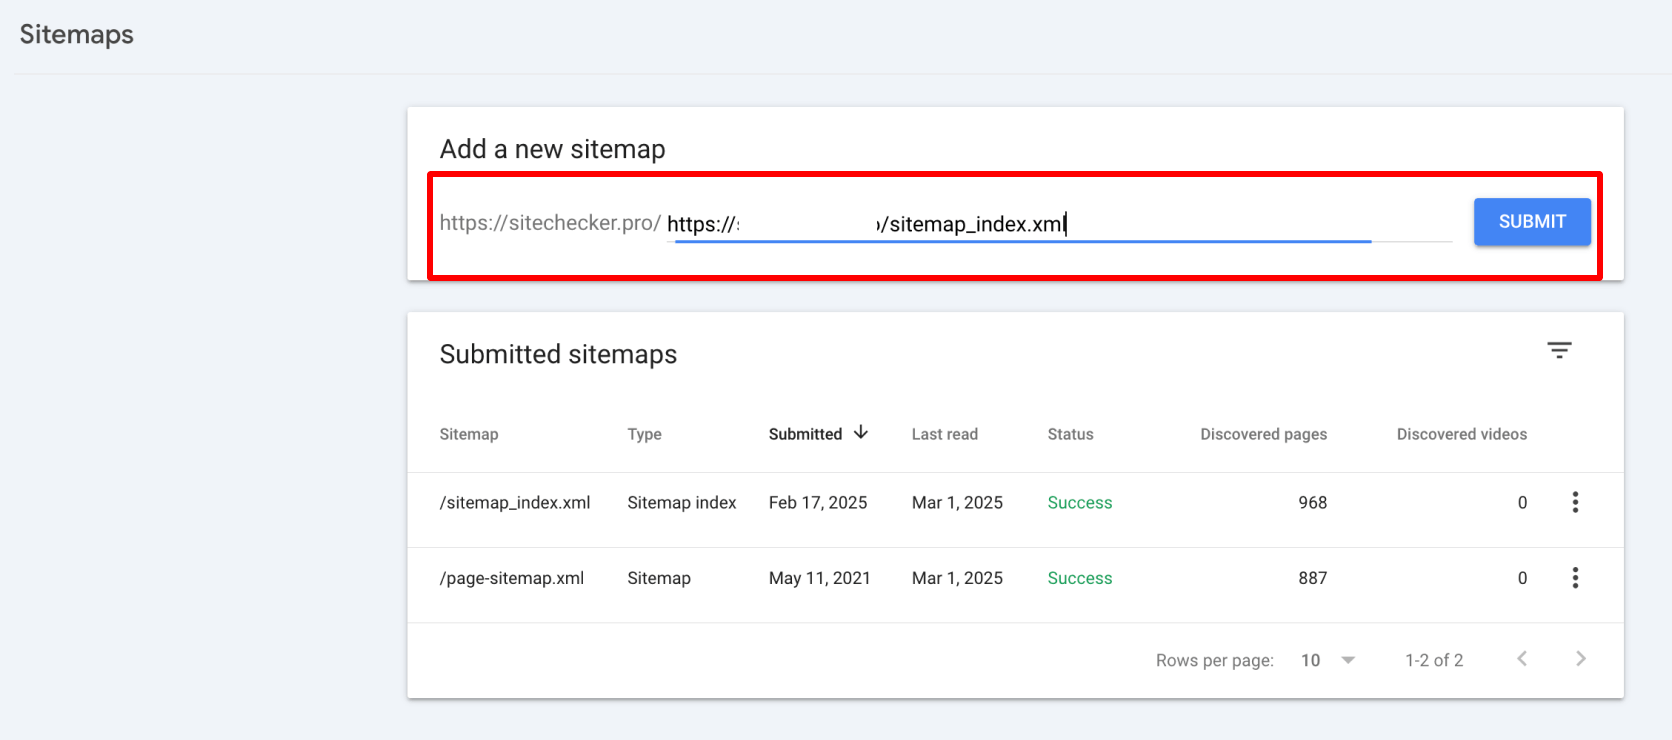Click Mar 1, 2025 for /sitemap_index.xml

coord(957,502)
